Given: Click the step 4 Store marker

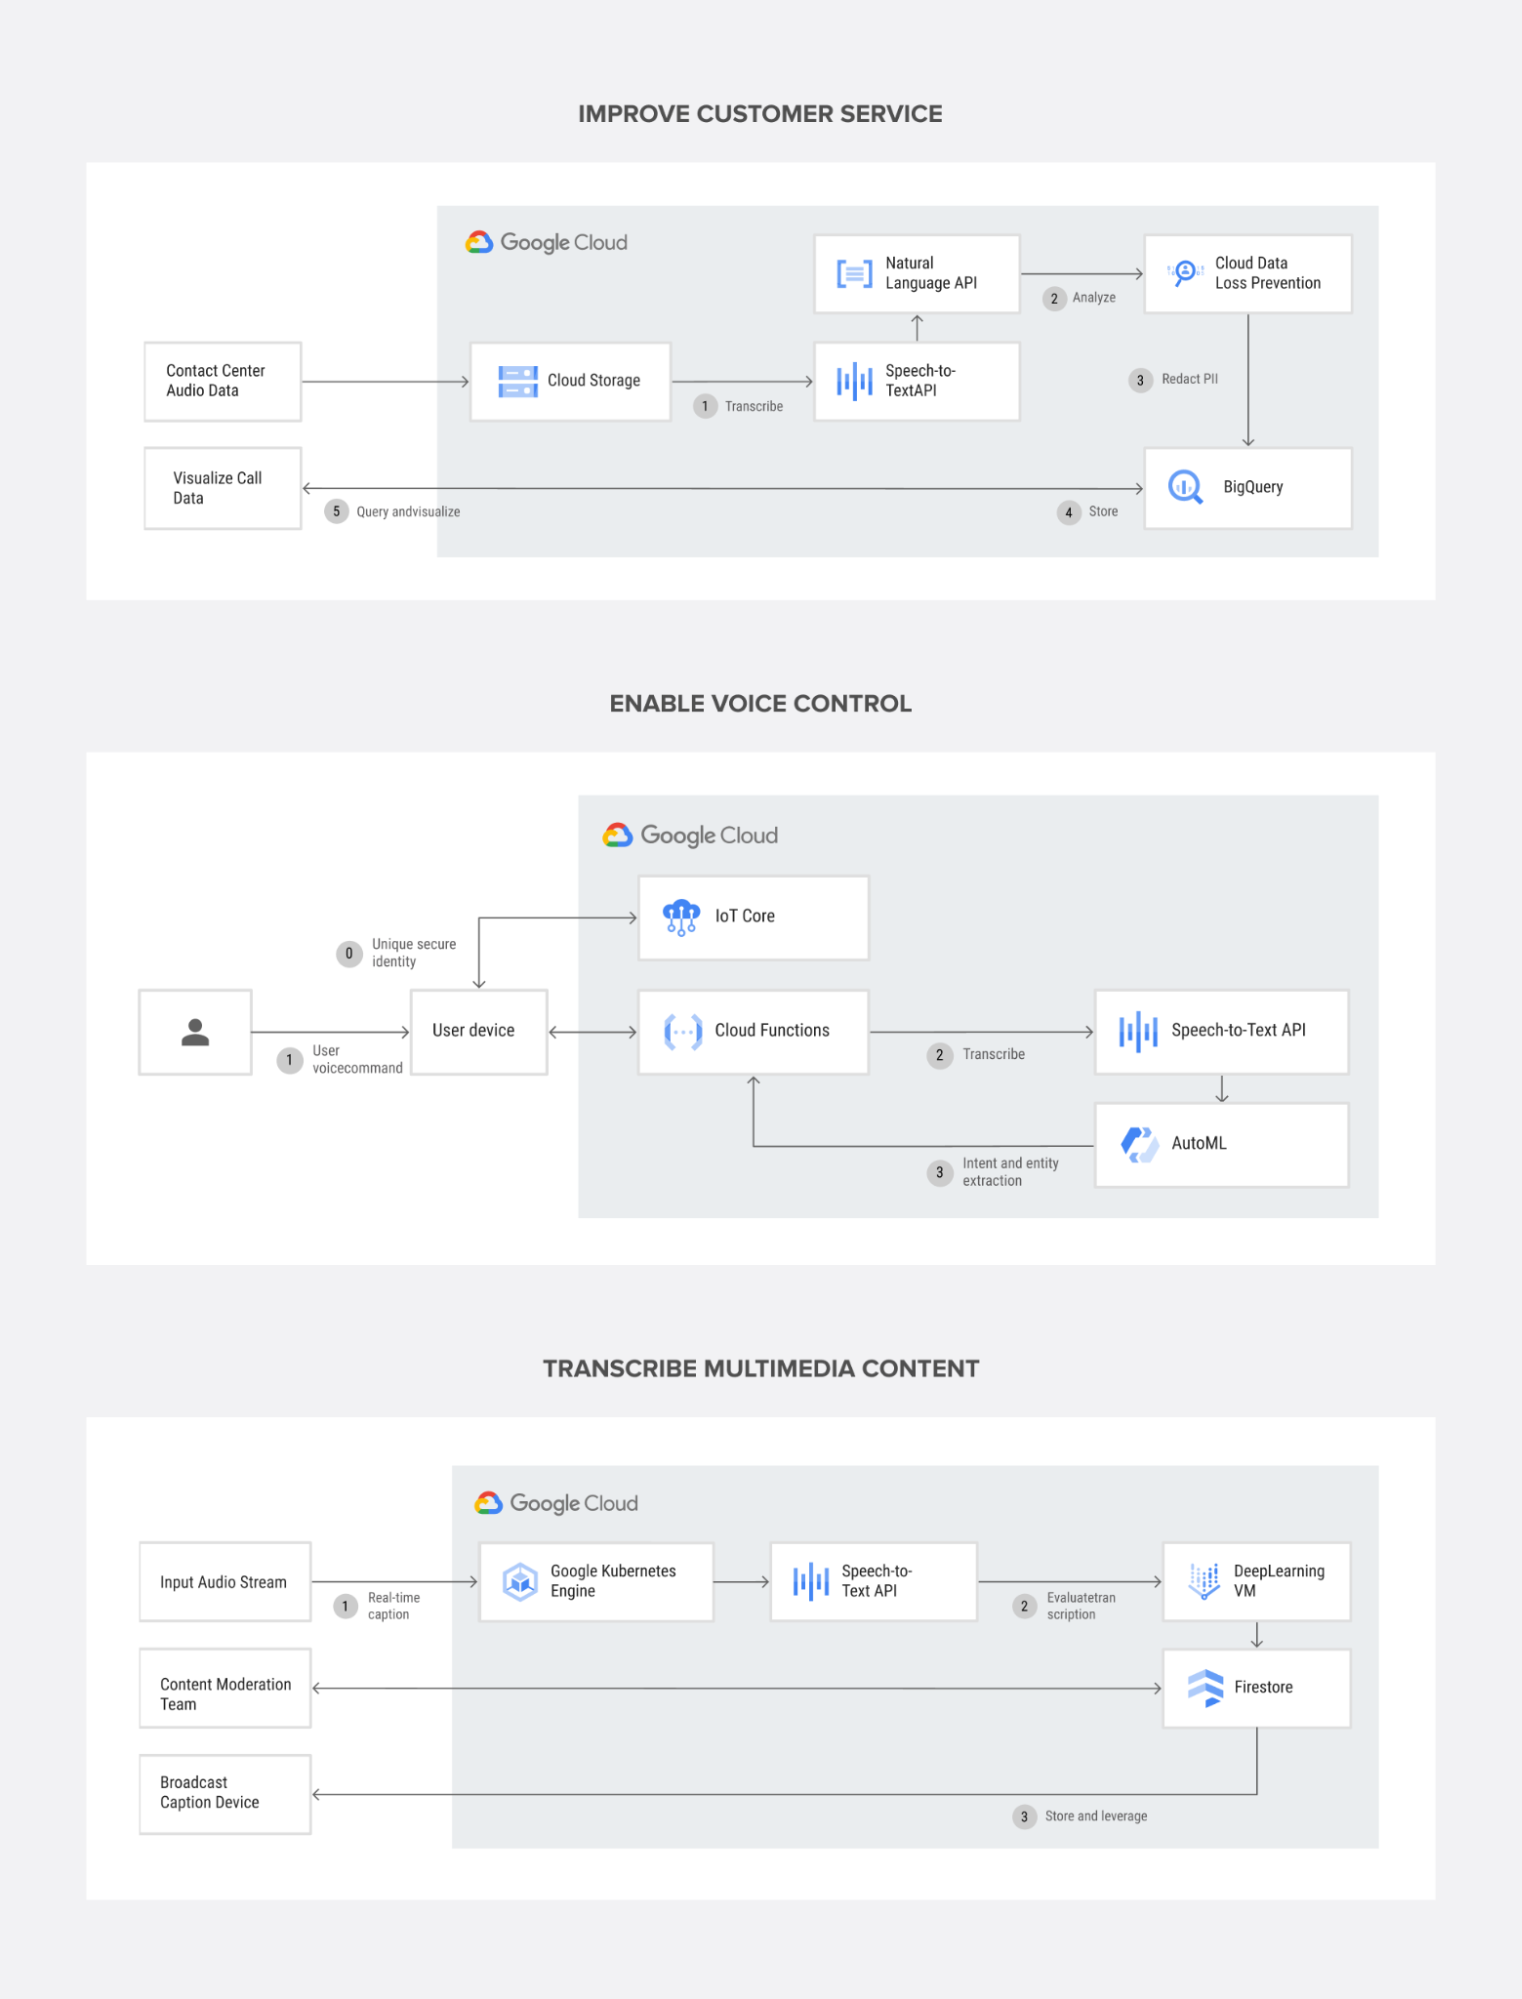Looking at the screenshot, I should [x=1069, y=513].
